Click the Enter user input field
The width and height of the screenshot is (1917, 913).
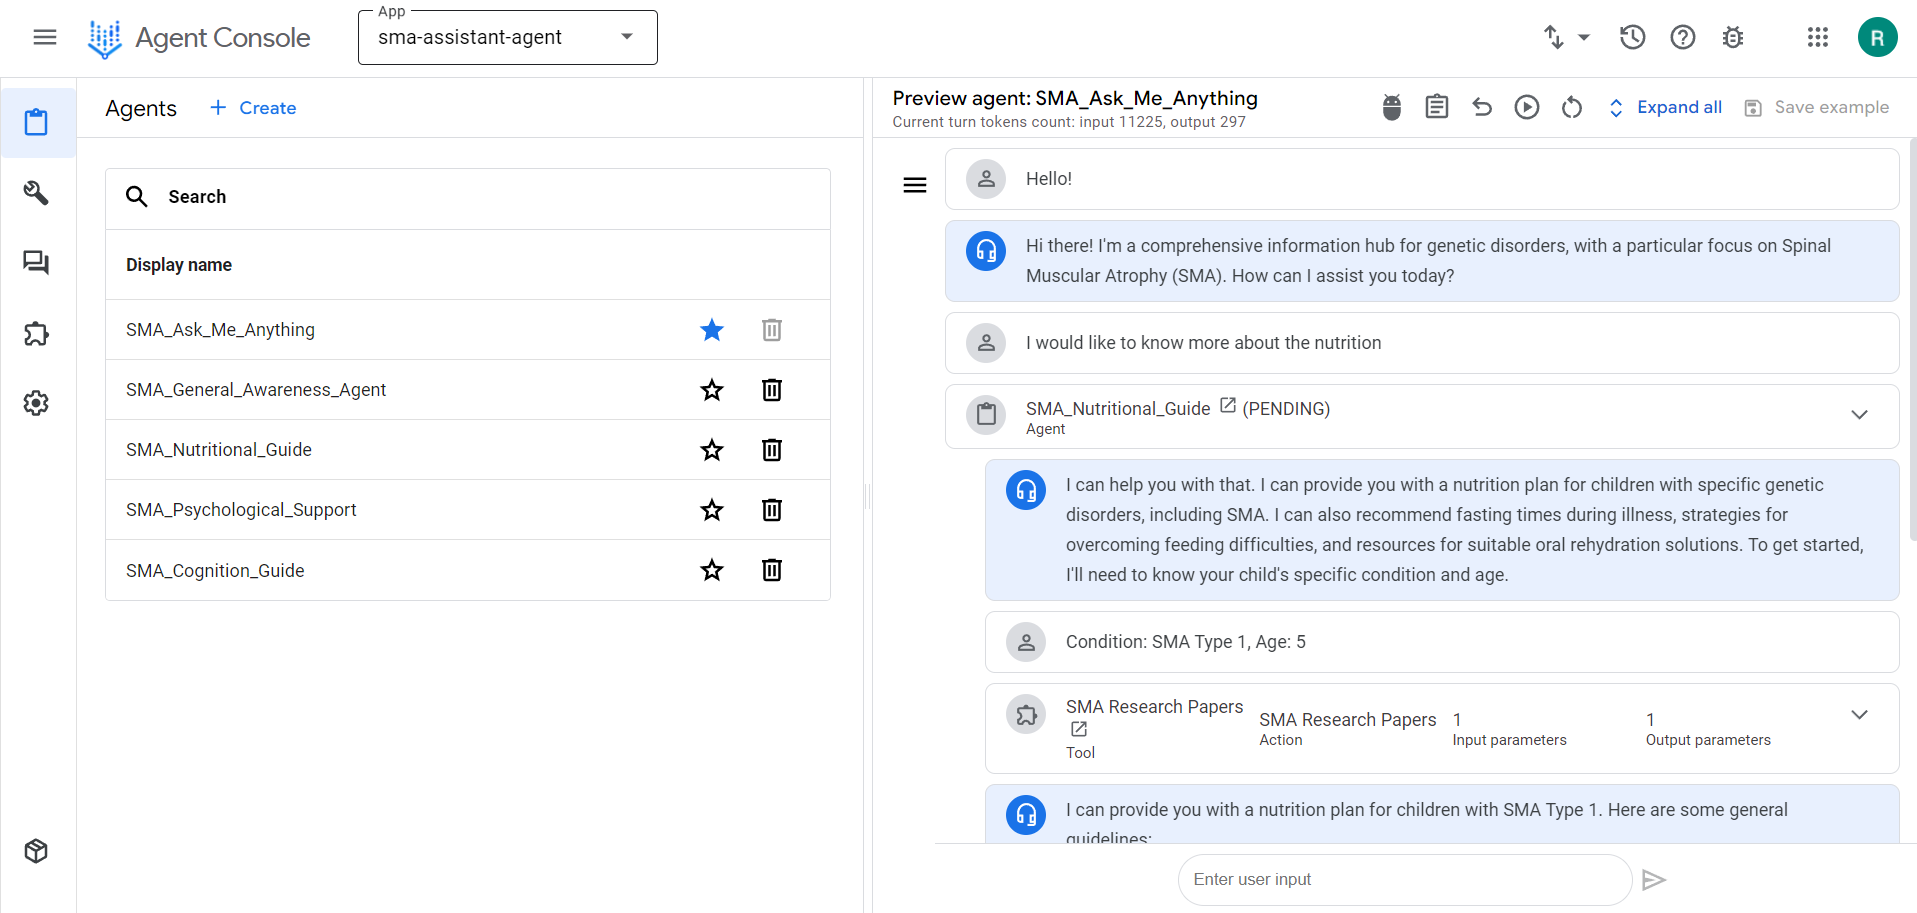1405,880
